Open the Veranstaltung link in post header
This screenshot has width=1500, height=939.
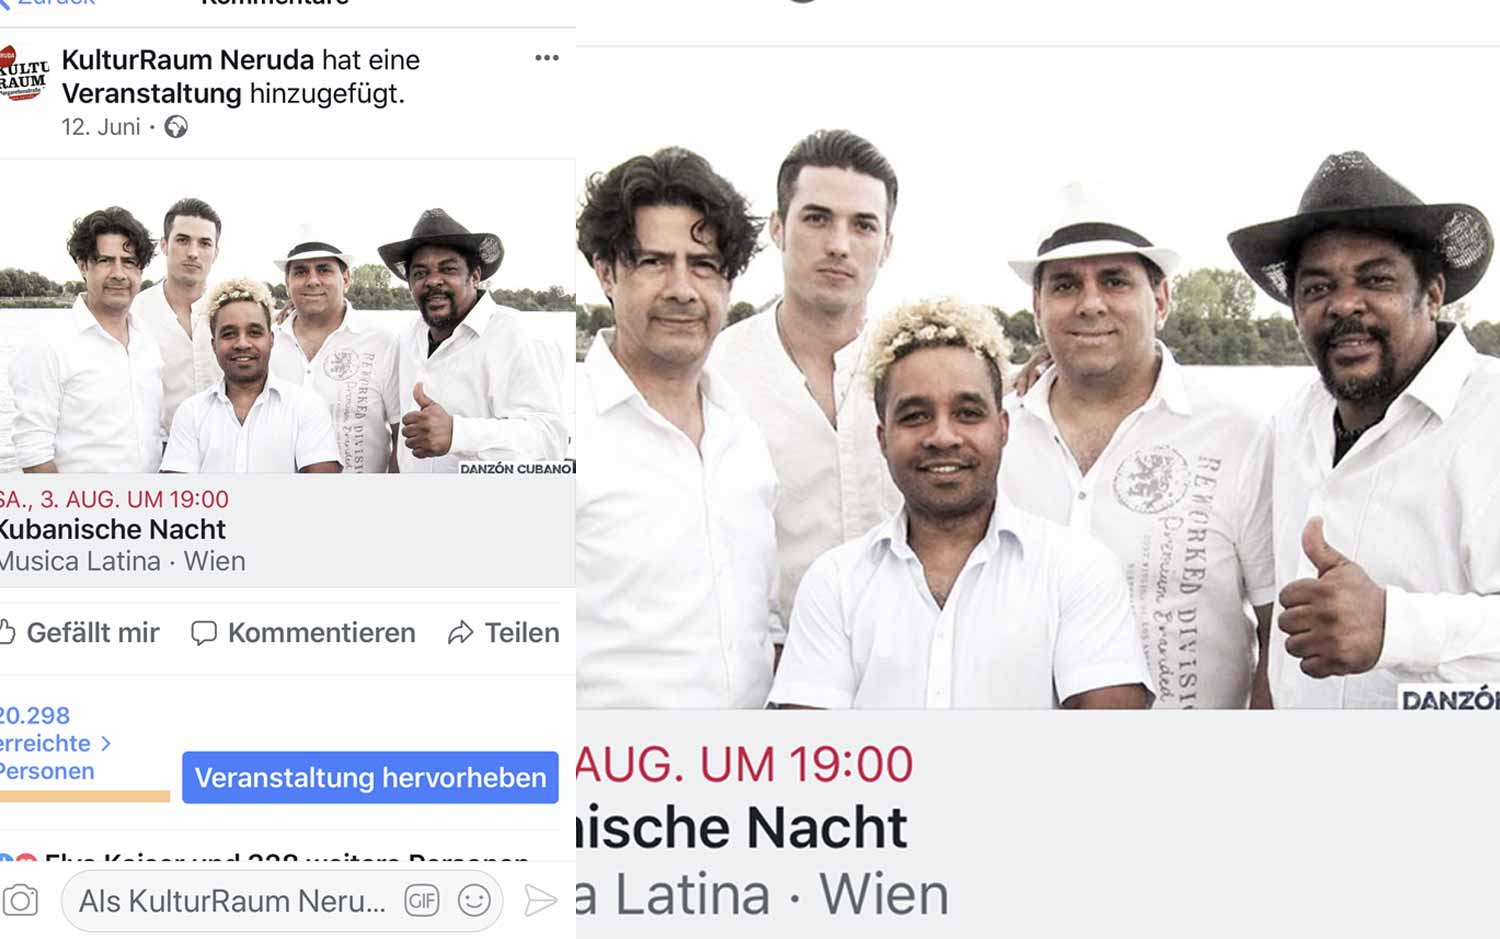152,94
